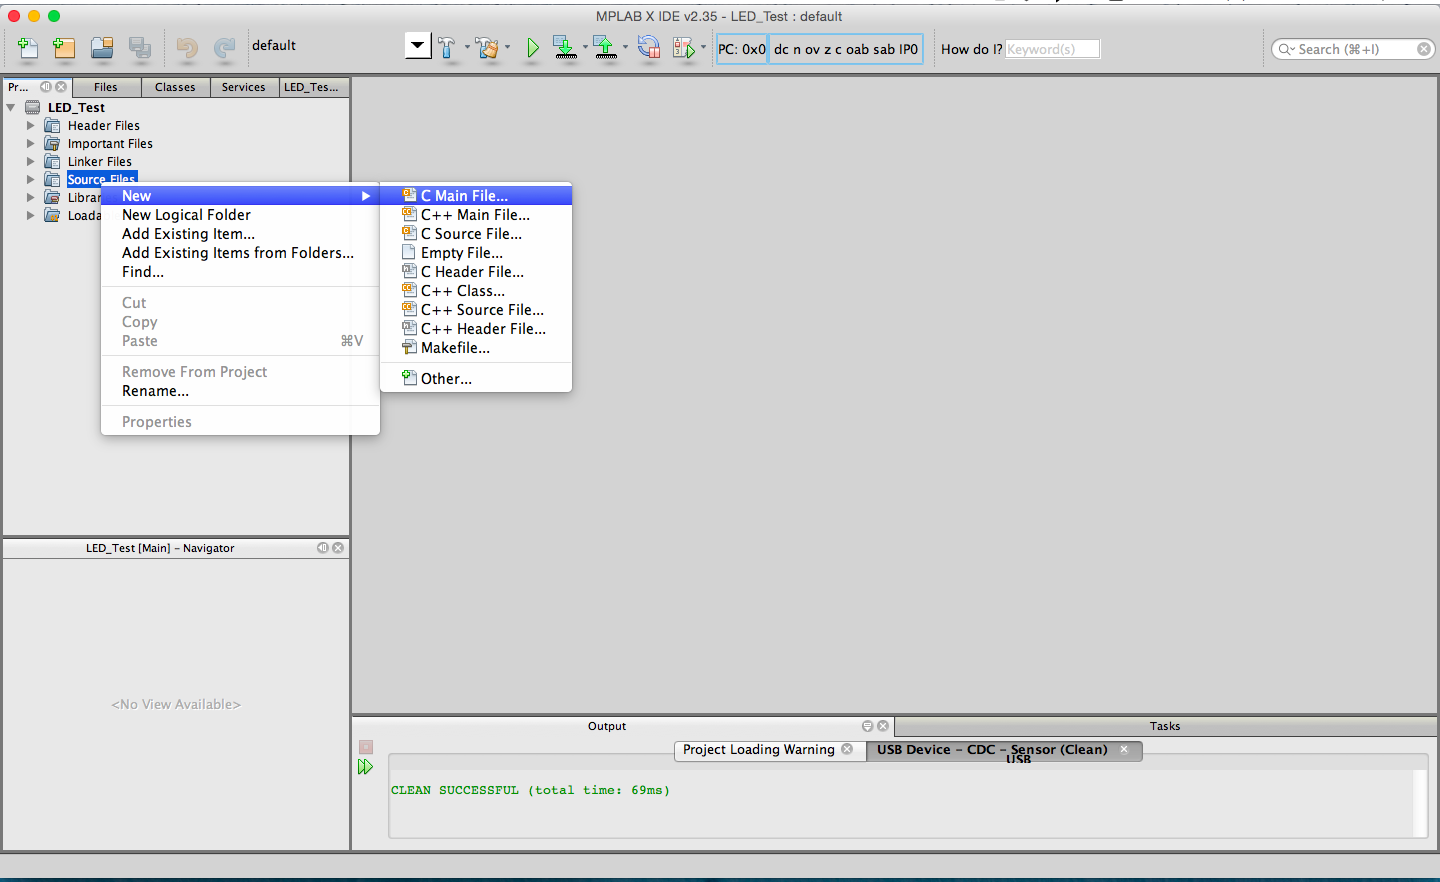
Task: Collapse the LED_Test project node
Action: pyautogui.click(x=11, y=108)
